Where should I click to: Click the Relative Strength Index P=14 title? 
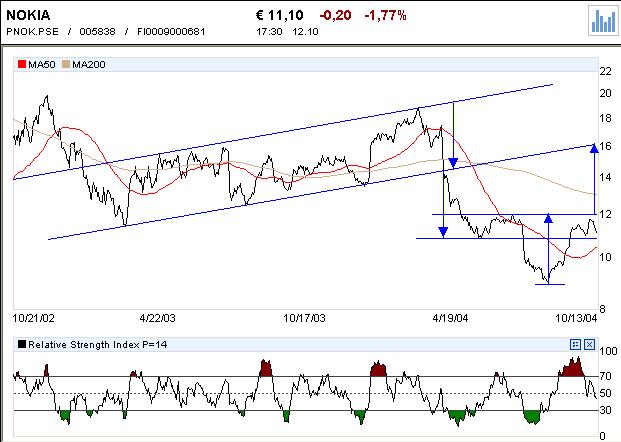(x=97, y=345)
